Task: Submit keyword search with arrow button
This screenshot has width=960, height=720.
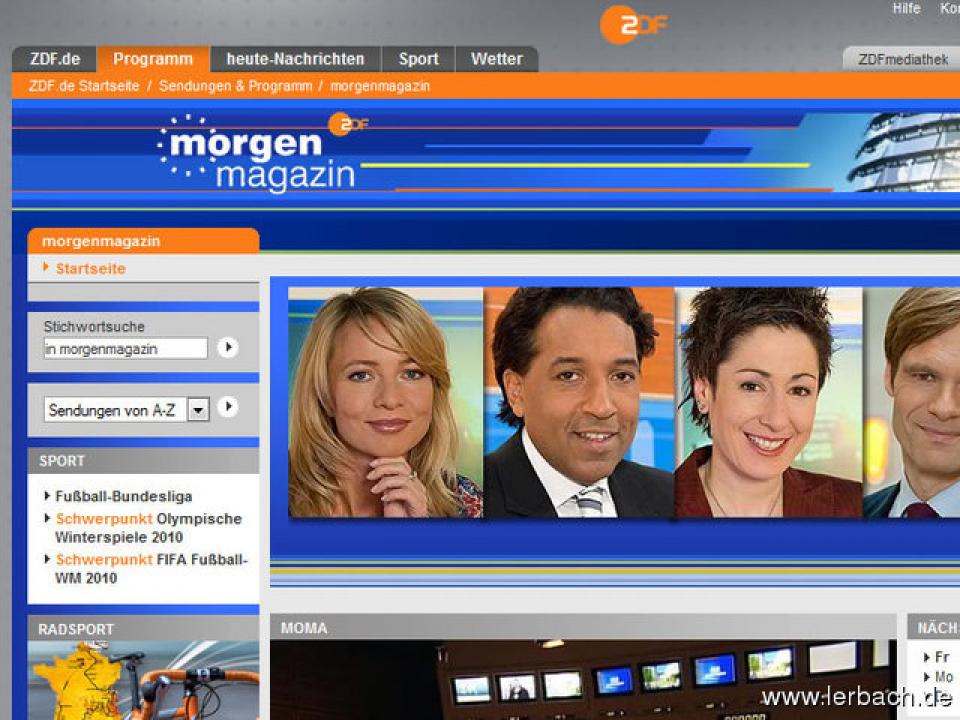Action: [x=228, y=347]
